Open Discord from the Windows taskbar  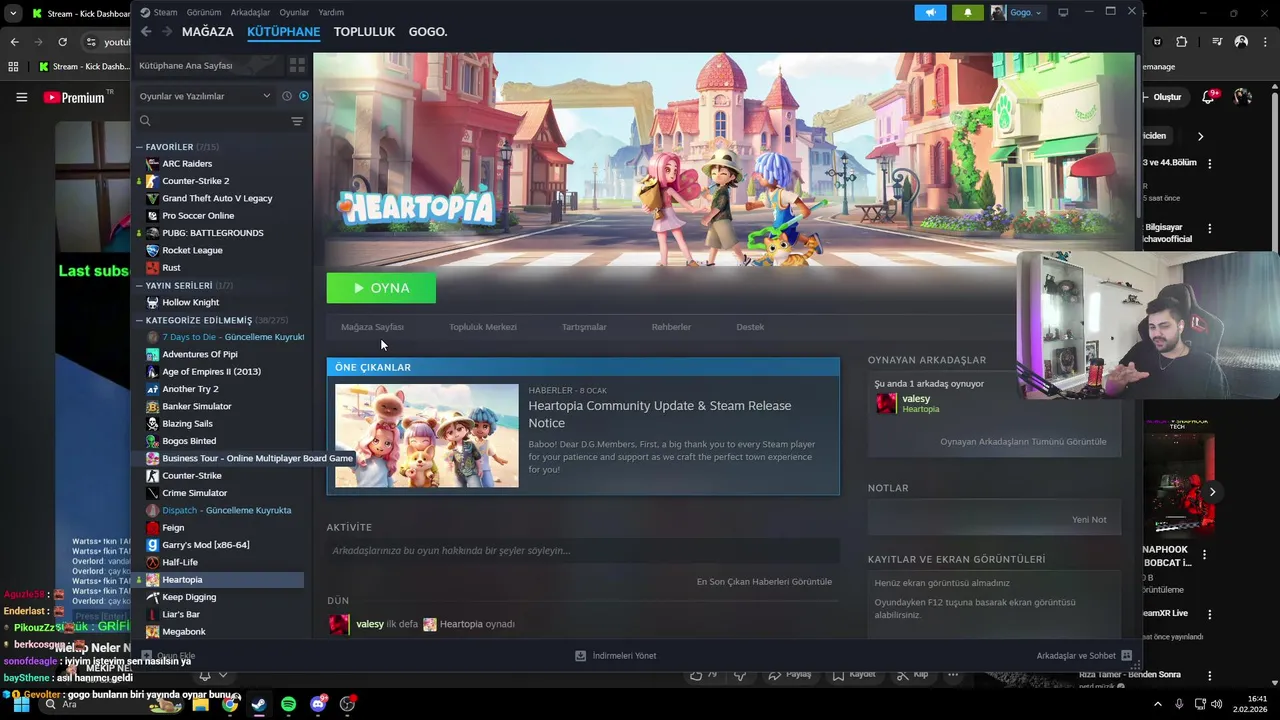318,704
